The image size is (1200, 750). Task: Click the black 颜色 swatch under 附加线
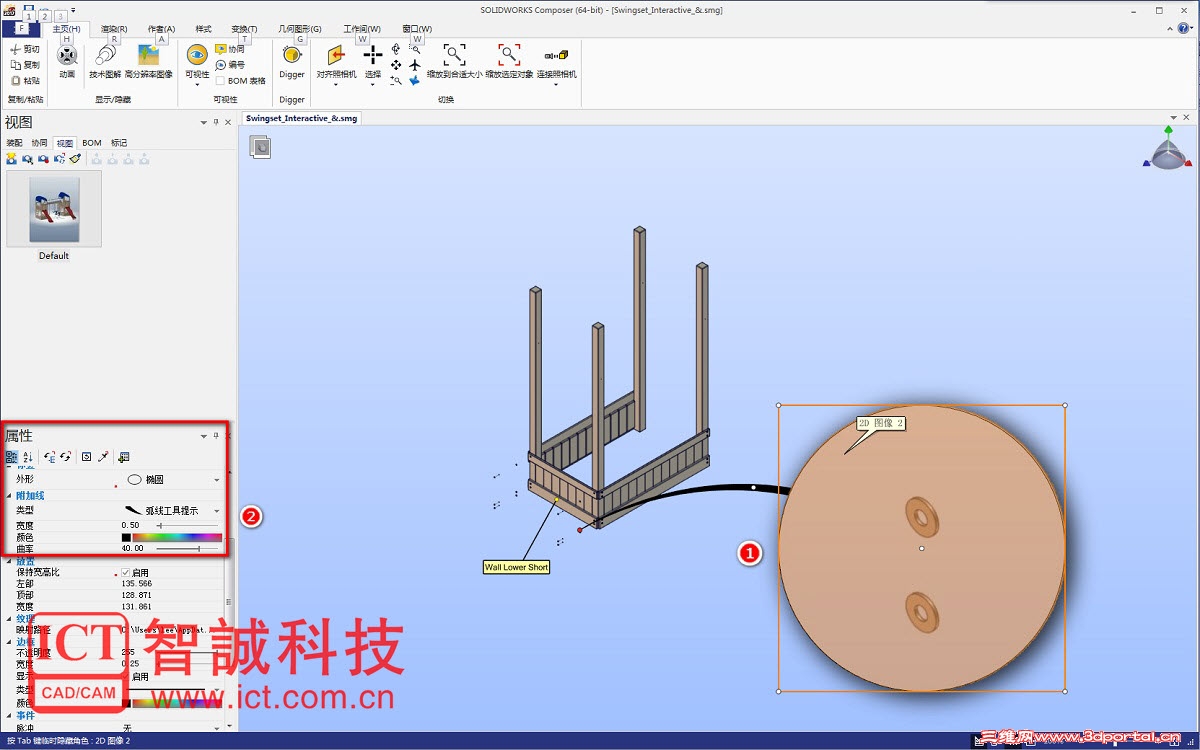tap(126, 537)
